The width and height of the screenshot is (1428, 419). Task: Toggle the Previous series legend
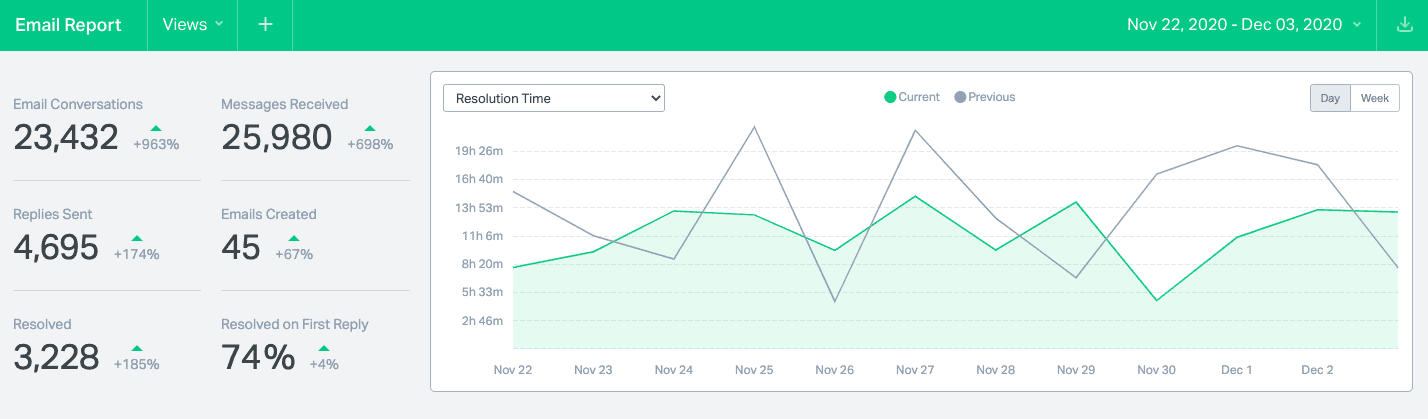click(x=985, y=97)
